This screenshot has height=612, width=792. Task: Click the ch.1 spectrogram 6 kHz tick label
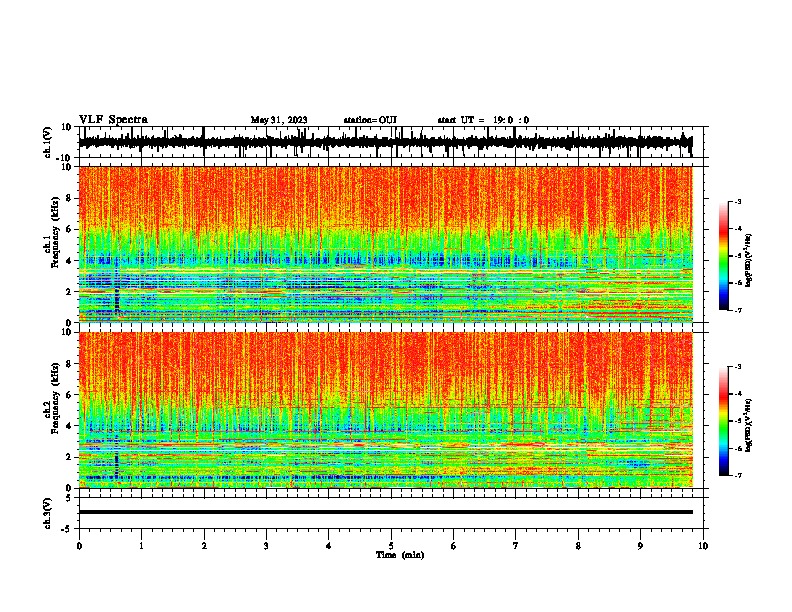click(70, 229)
